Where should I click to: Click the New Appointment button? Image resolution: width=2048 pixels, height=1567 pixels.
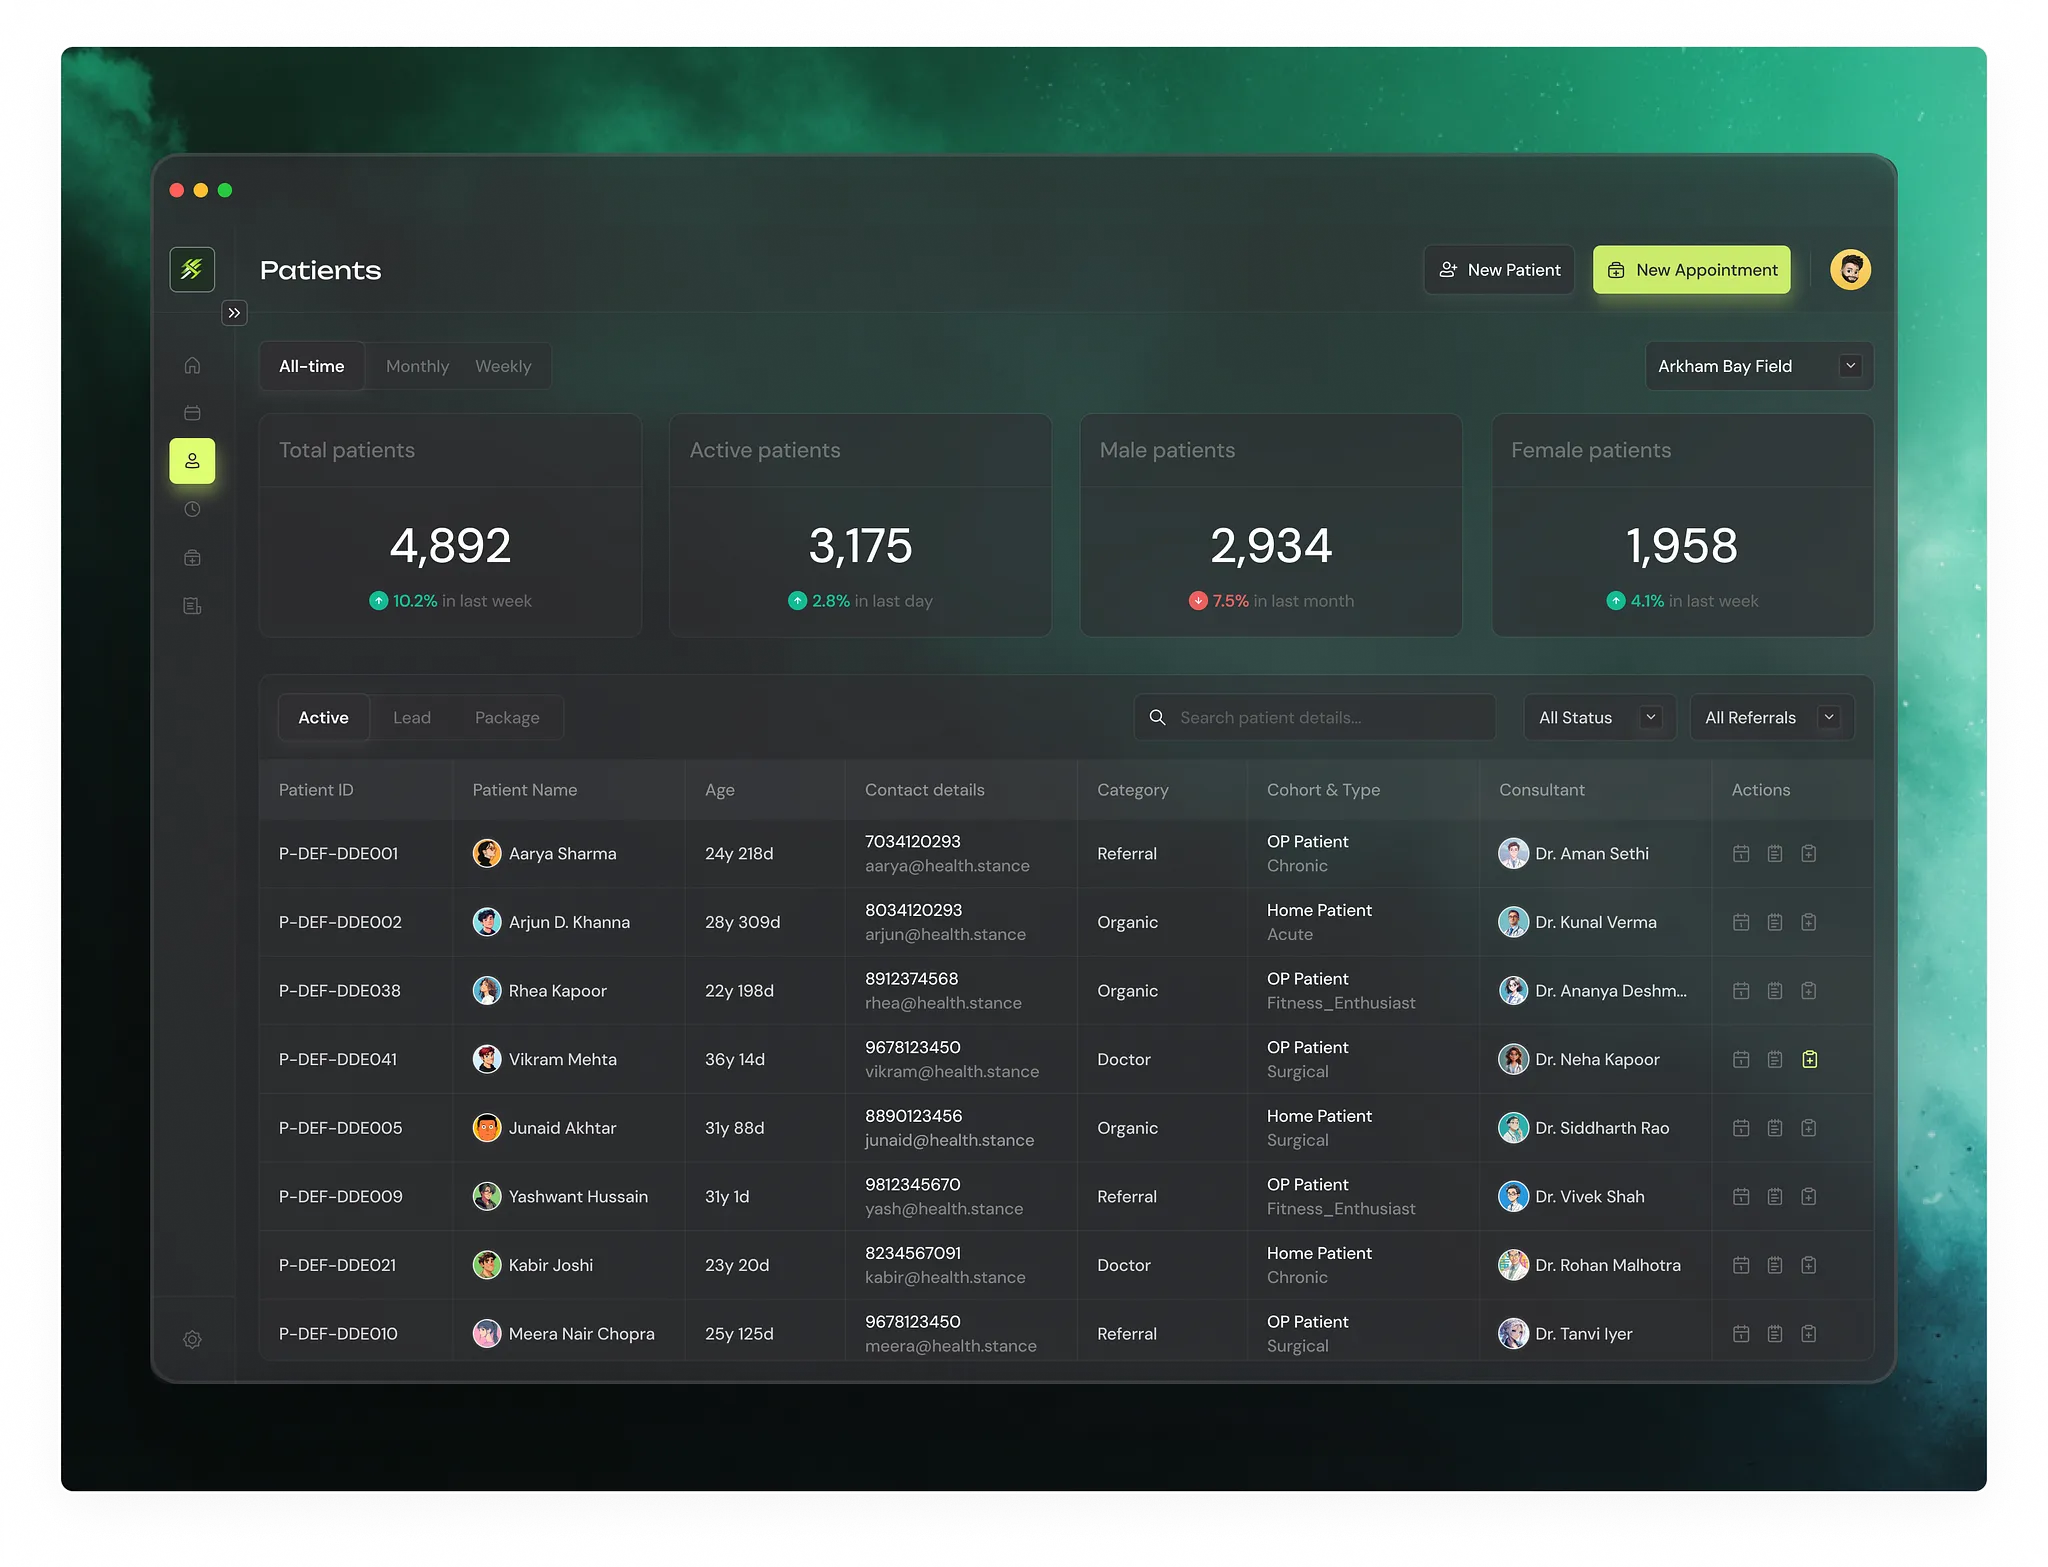tap(1691, 270)
